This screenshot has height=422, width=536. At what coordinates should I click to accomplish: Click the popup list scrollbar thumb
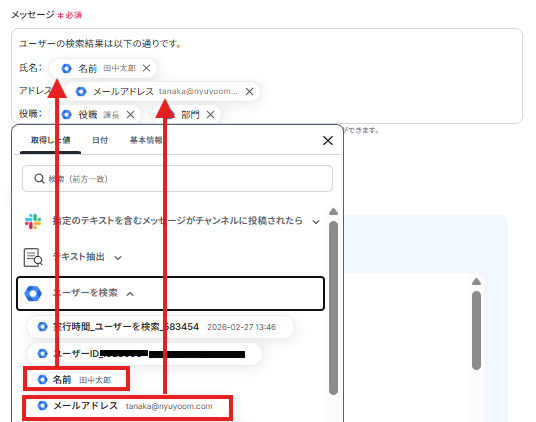333,308
